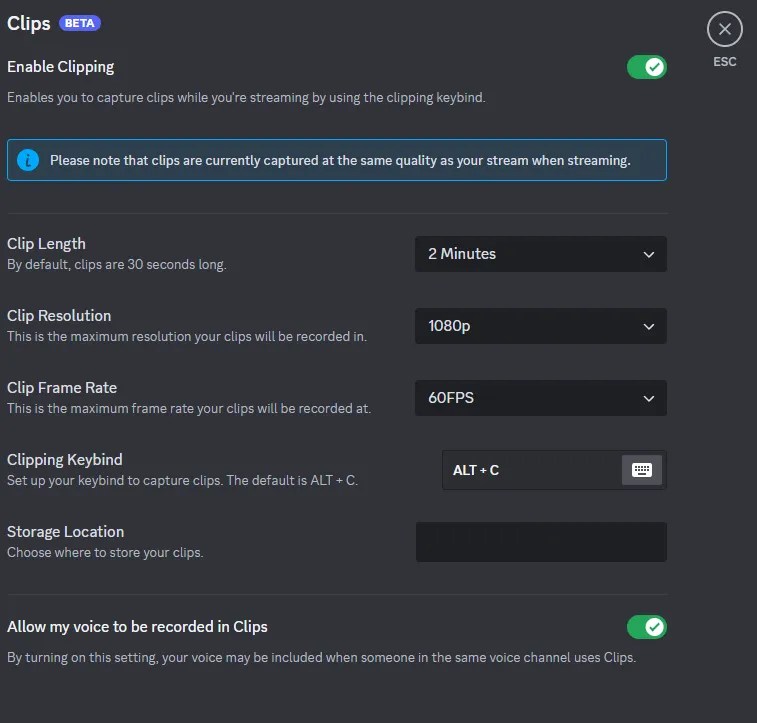
Task: Click the ALT + C keybind field
Action: pos(530,470)
